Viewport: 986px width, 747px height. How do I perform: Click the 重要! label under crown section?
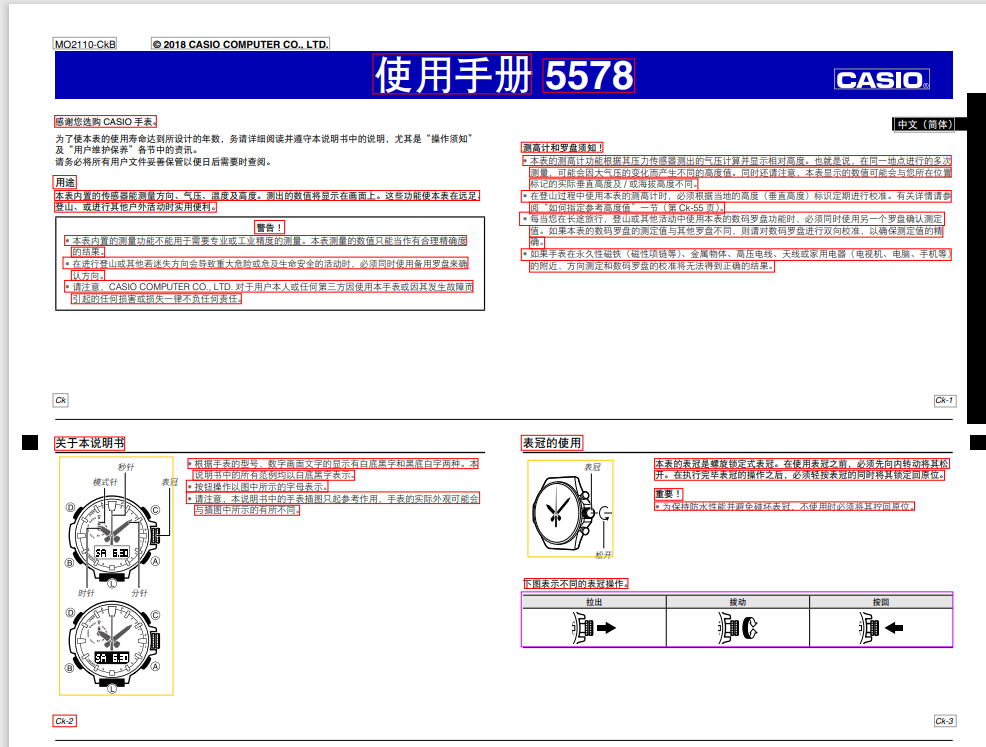668,494
